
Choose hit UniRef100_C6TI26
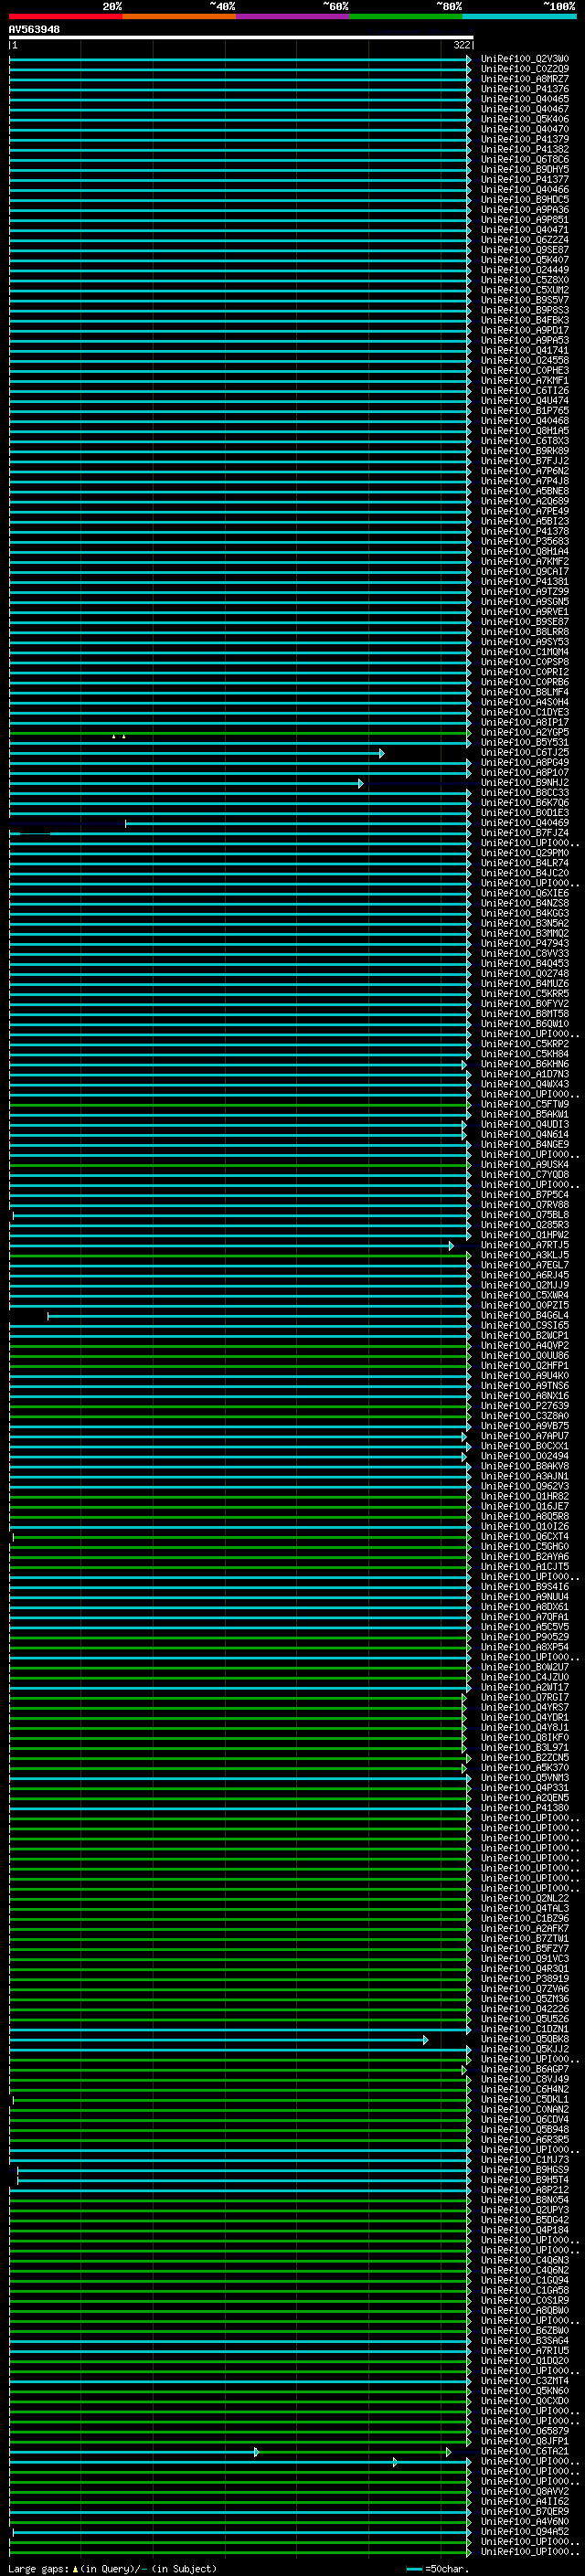[525, 390]
